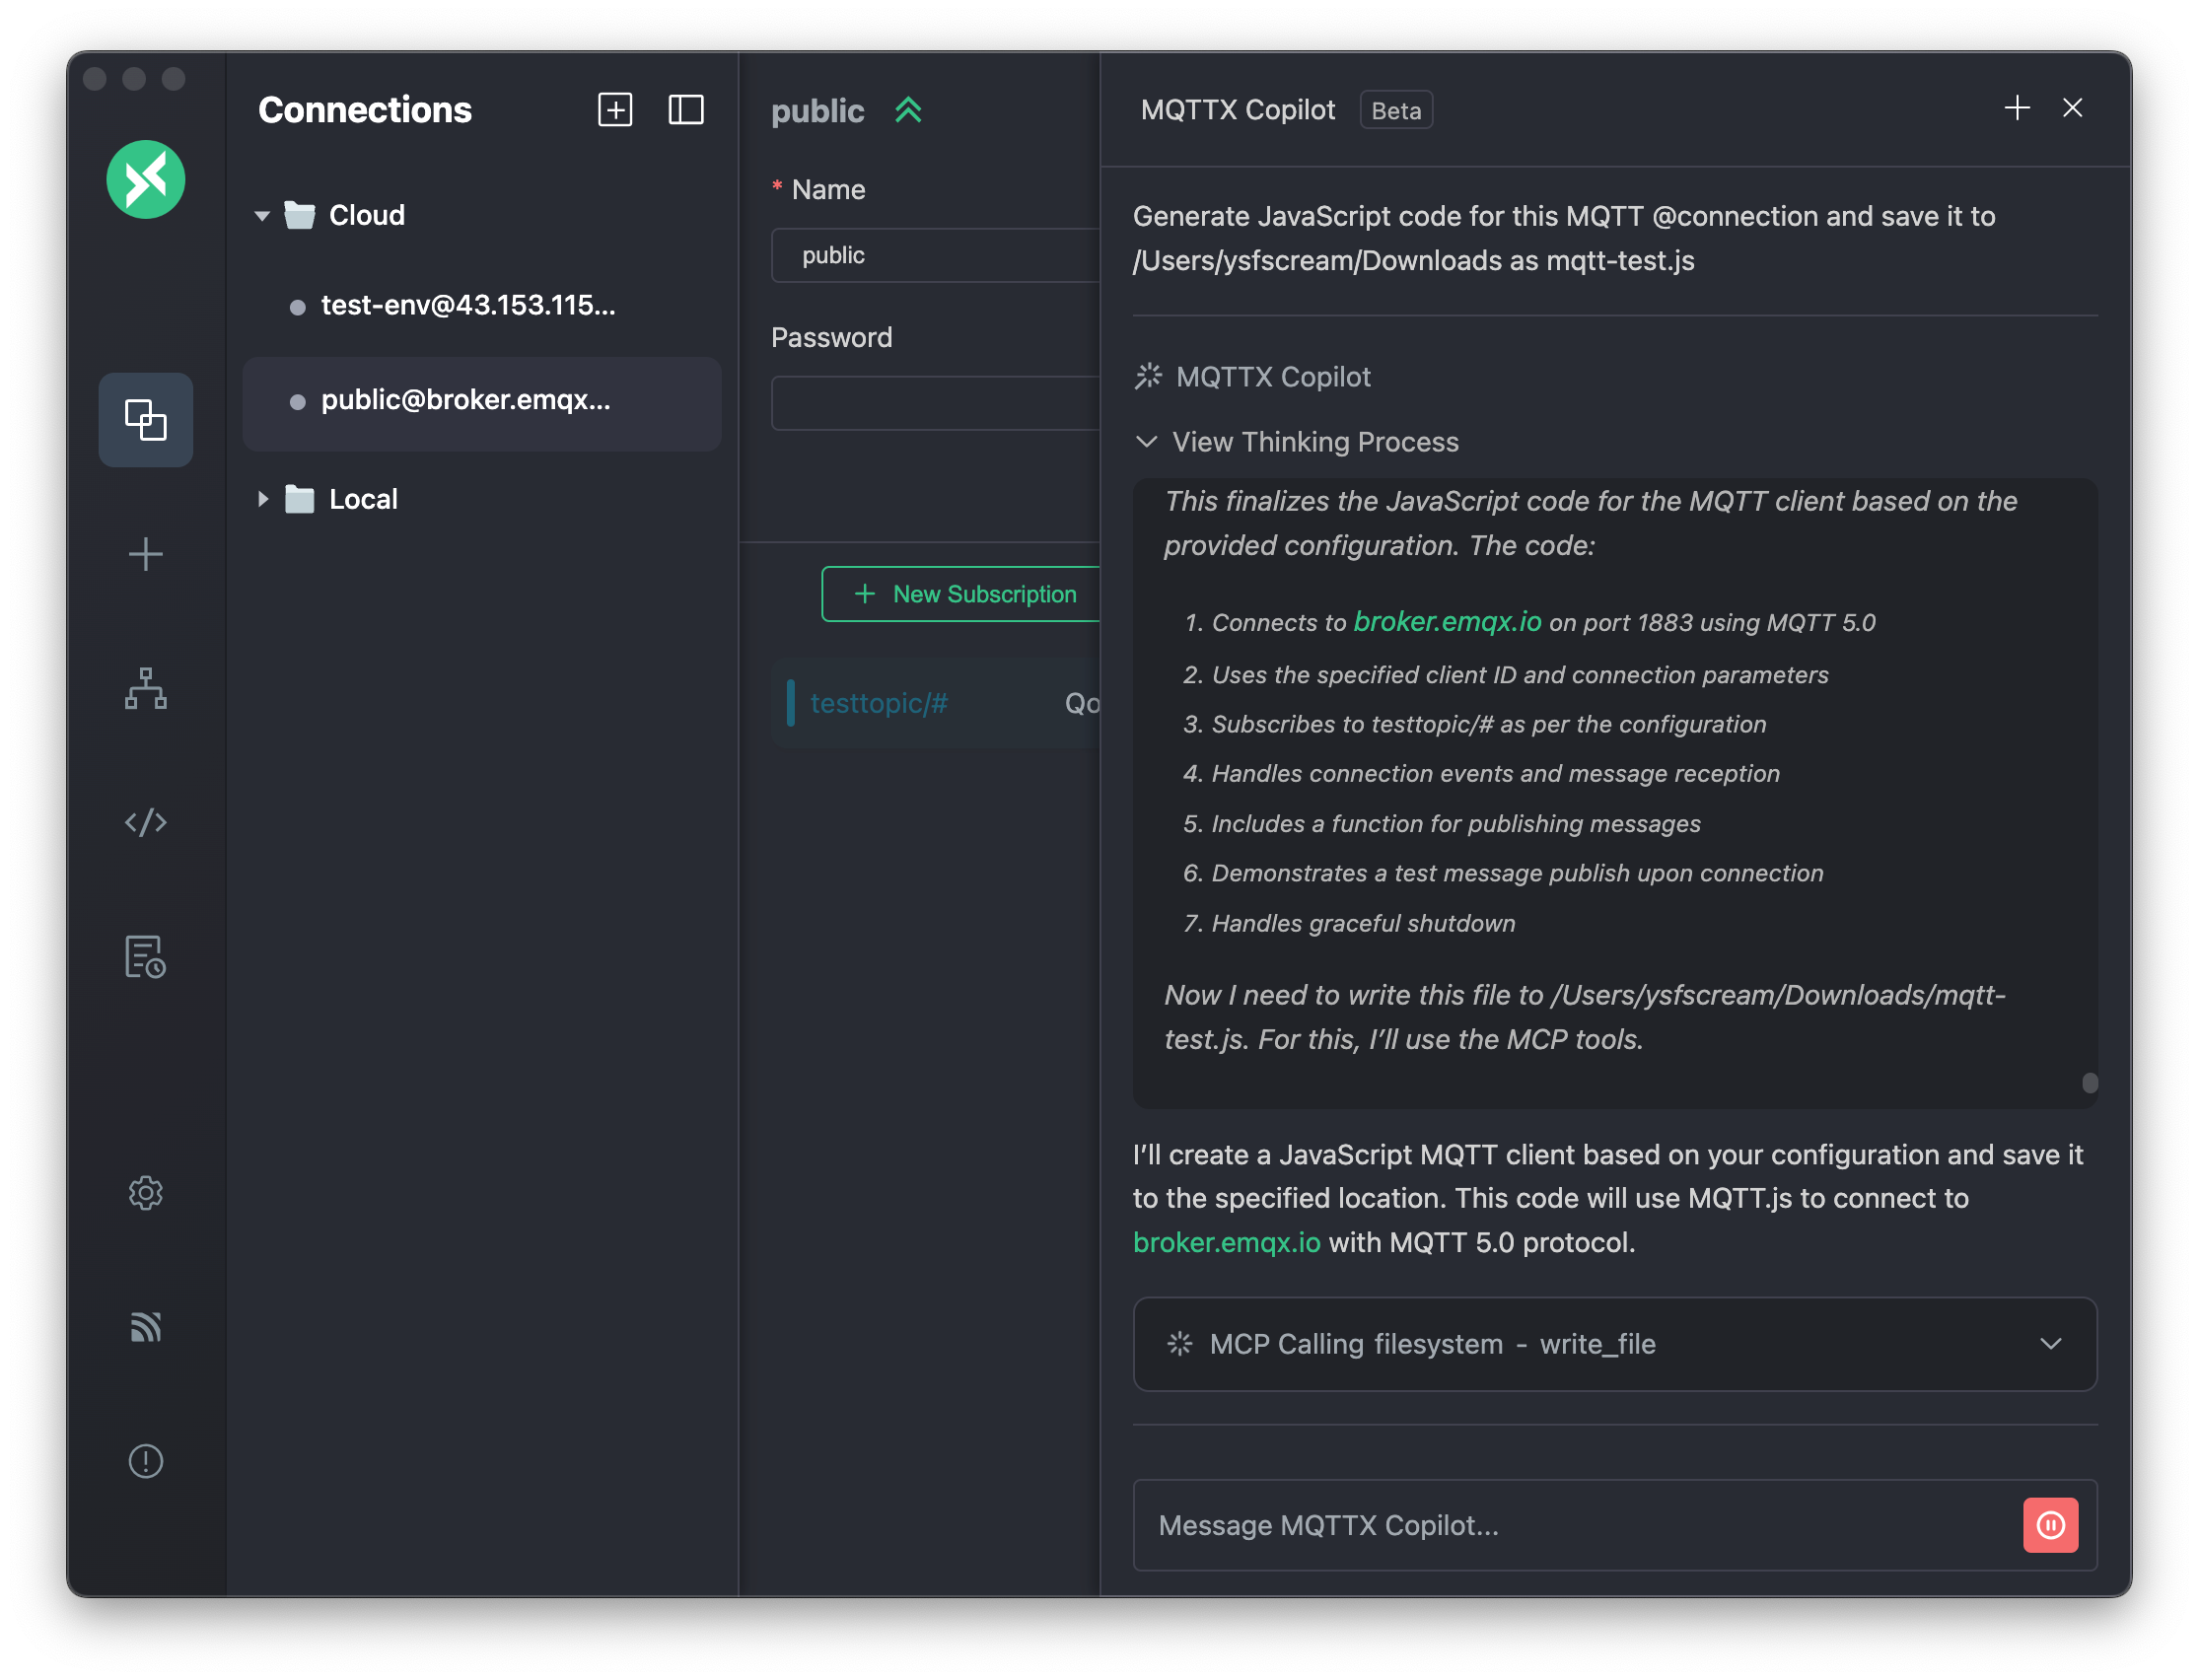Select the test-env@43.153.115 connection
The height and width of the screenshot is (1680, 2199).
467,305
